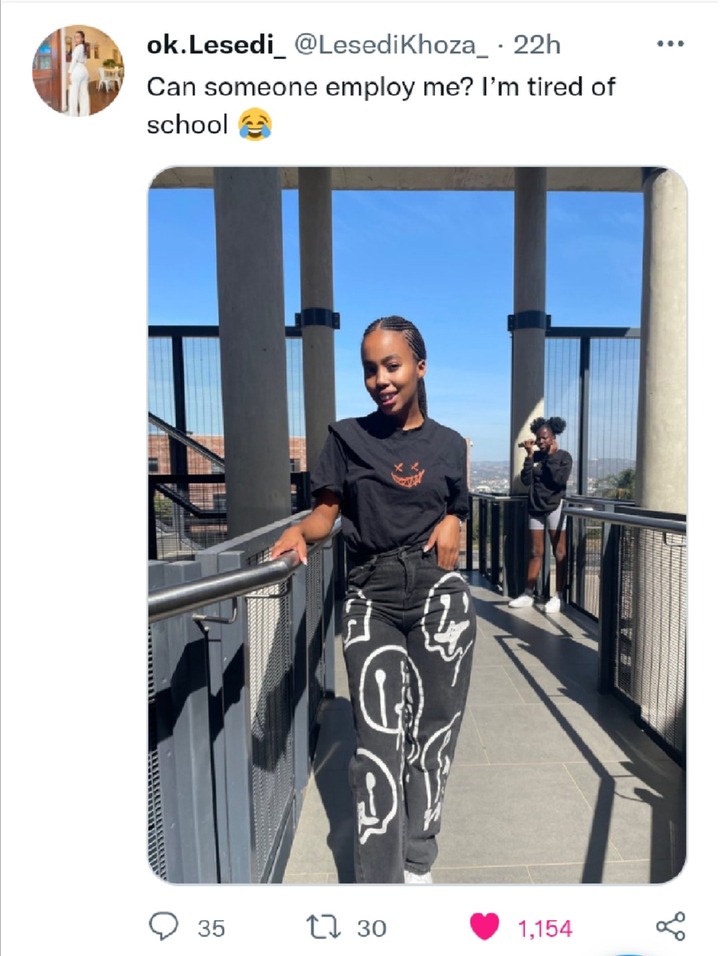This screenshot has width=720, height=956.
Task: Open ok.Lesedi_ profile picture avatar
Action: [78, 71]
